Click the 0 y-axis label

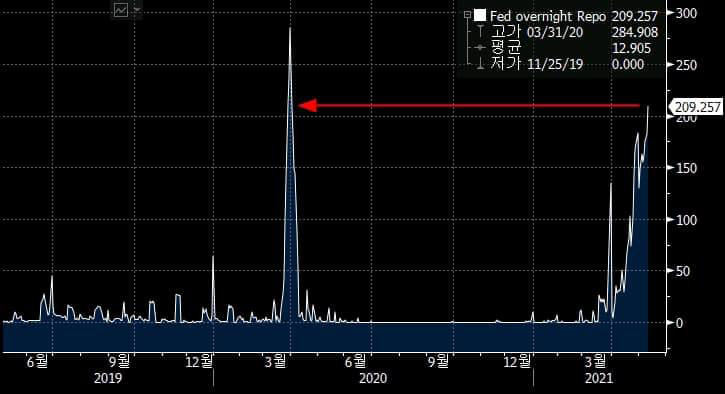[679, 323]
